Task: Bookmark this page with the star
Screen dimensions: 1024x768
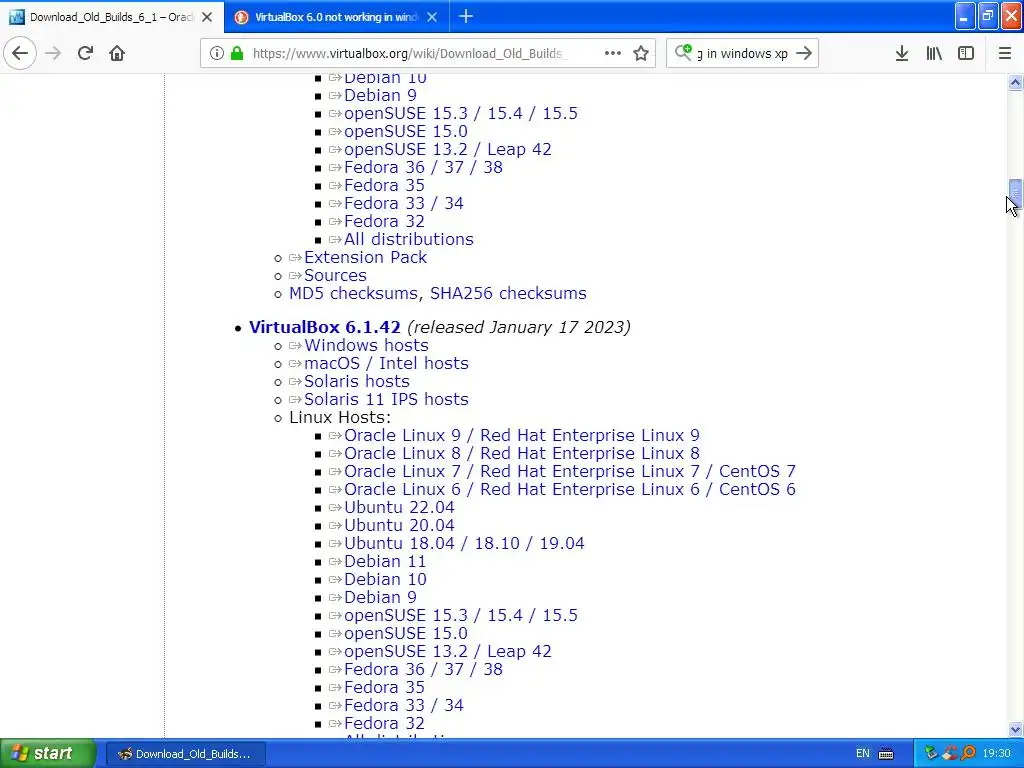Action: pyautogui.click(x=641, y=54)
